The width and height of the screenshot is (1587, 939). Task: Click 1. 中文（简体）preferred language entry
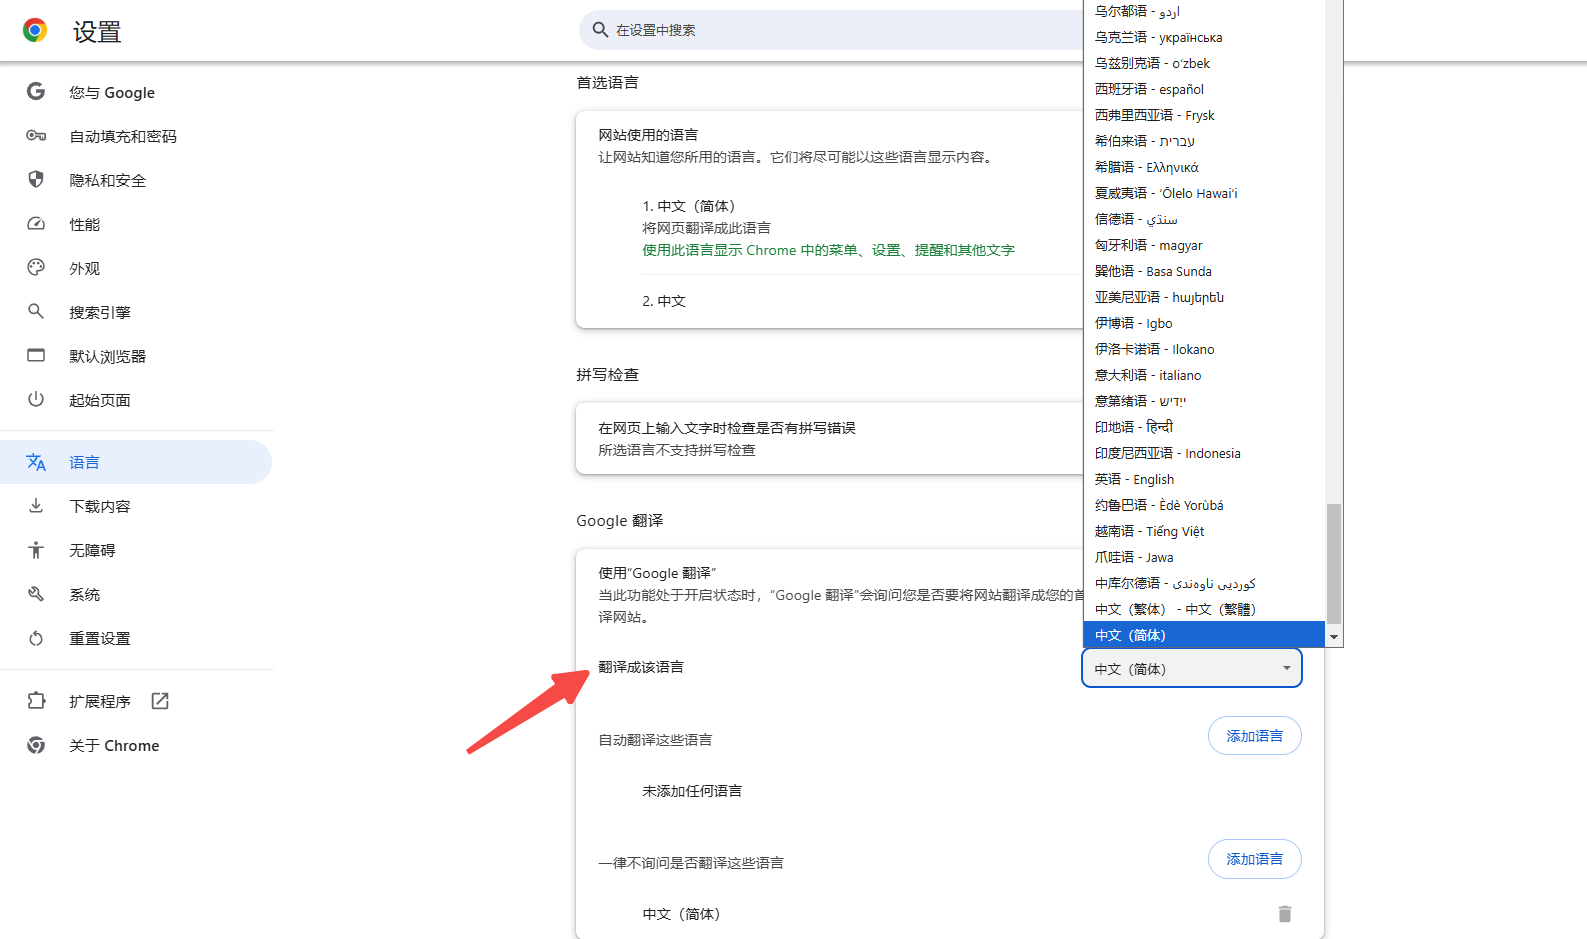point(689,206)
